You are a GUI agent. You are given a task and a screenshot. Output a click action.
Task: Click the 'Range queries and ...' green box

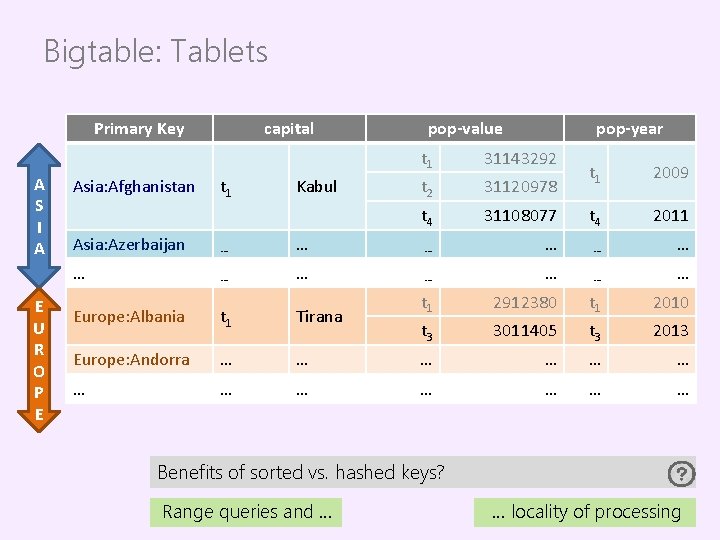tap(246, 512)
